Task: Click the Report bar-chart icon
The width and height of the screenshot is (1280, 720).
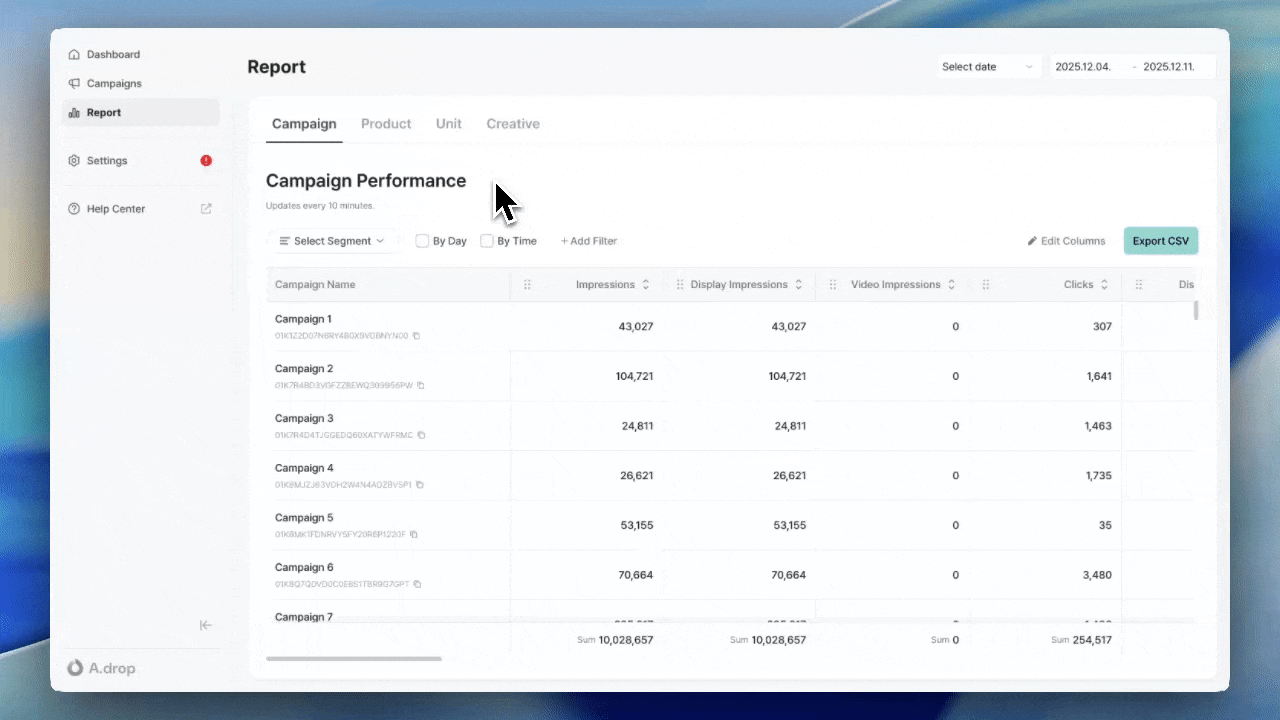Action: click(x=73, y=112)
